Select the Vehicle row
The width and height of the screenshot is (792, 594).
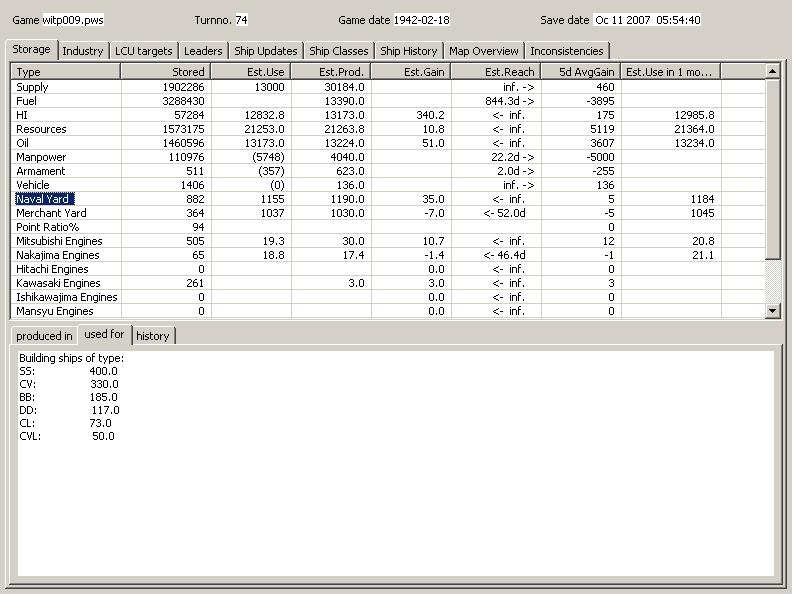(388, 185)
